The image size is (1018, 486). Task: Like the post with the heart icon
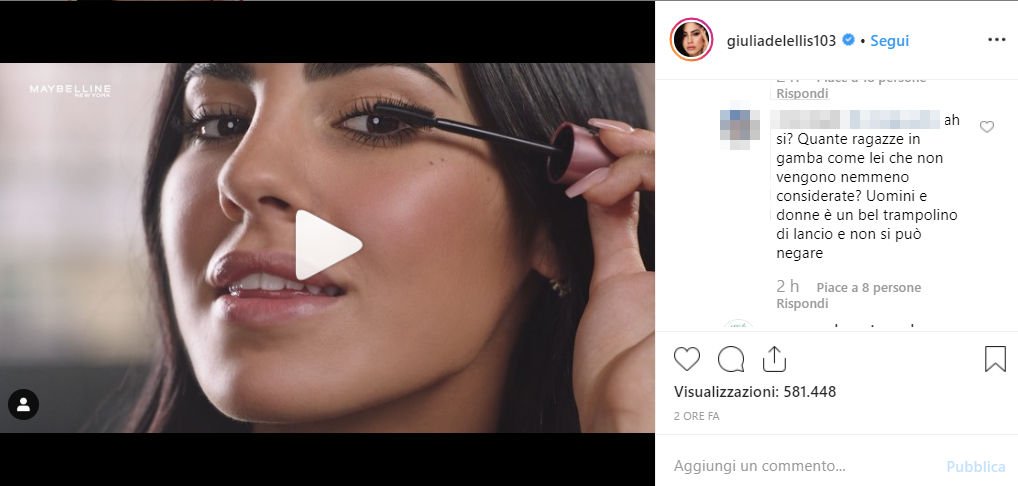[686, 359]
